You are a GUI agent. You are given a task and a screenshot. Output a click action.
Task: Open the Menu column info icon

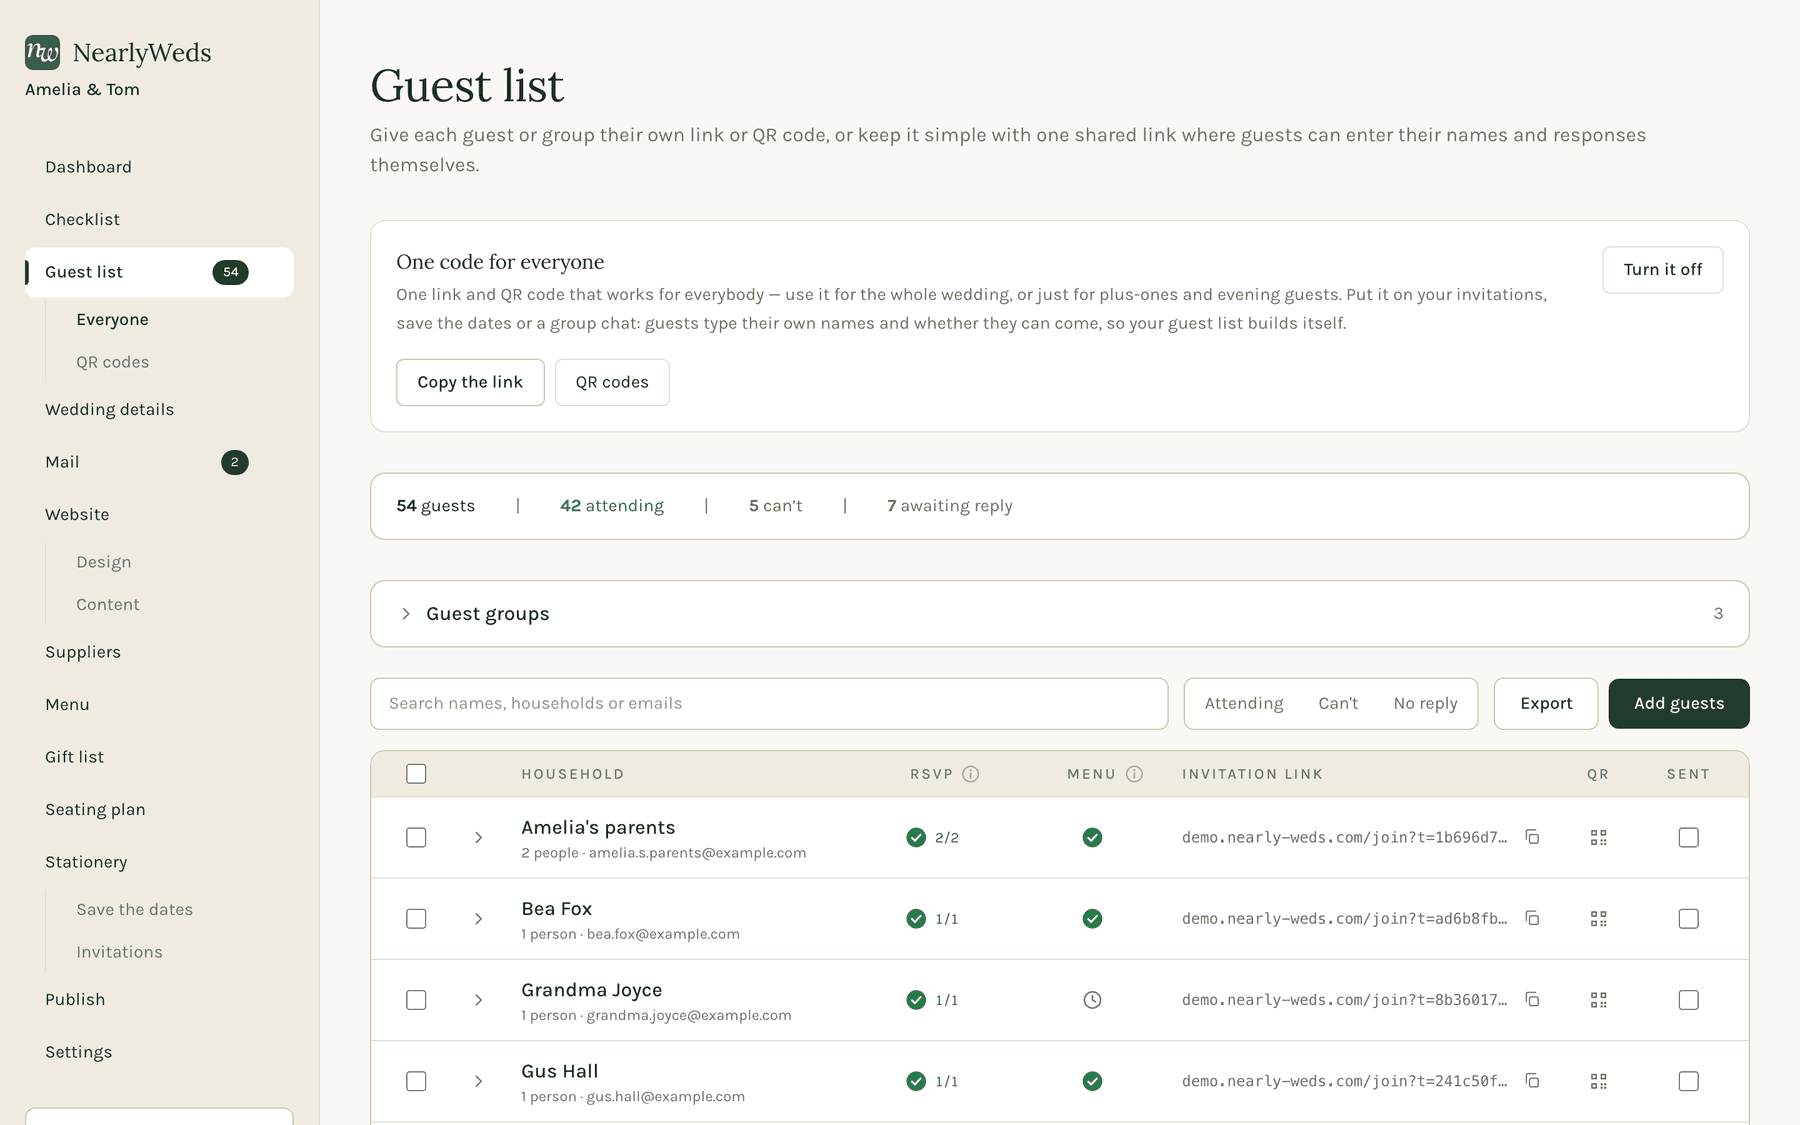[1134, 774]
